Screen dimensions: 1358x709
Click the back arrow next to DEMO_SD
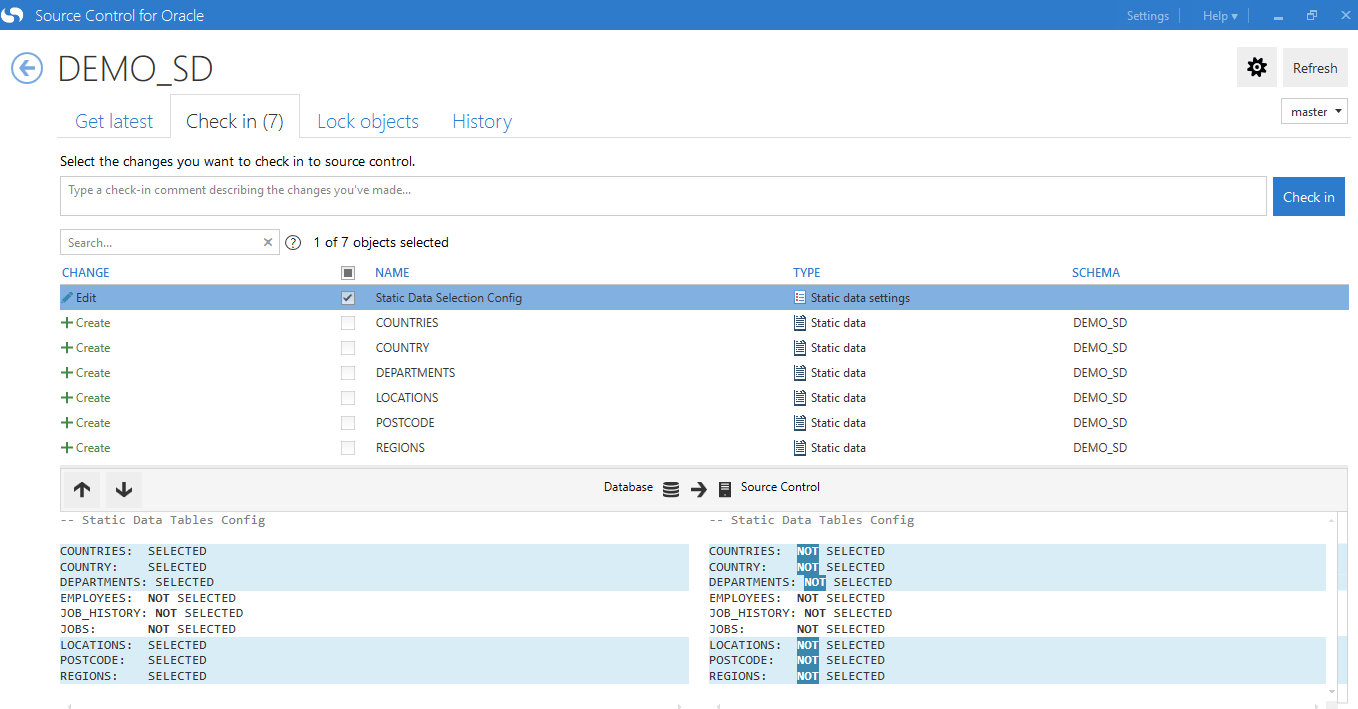point(27,68)
